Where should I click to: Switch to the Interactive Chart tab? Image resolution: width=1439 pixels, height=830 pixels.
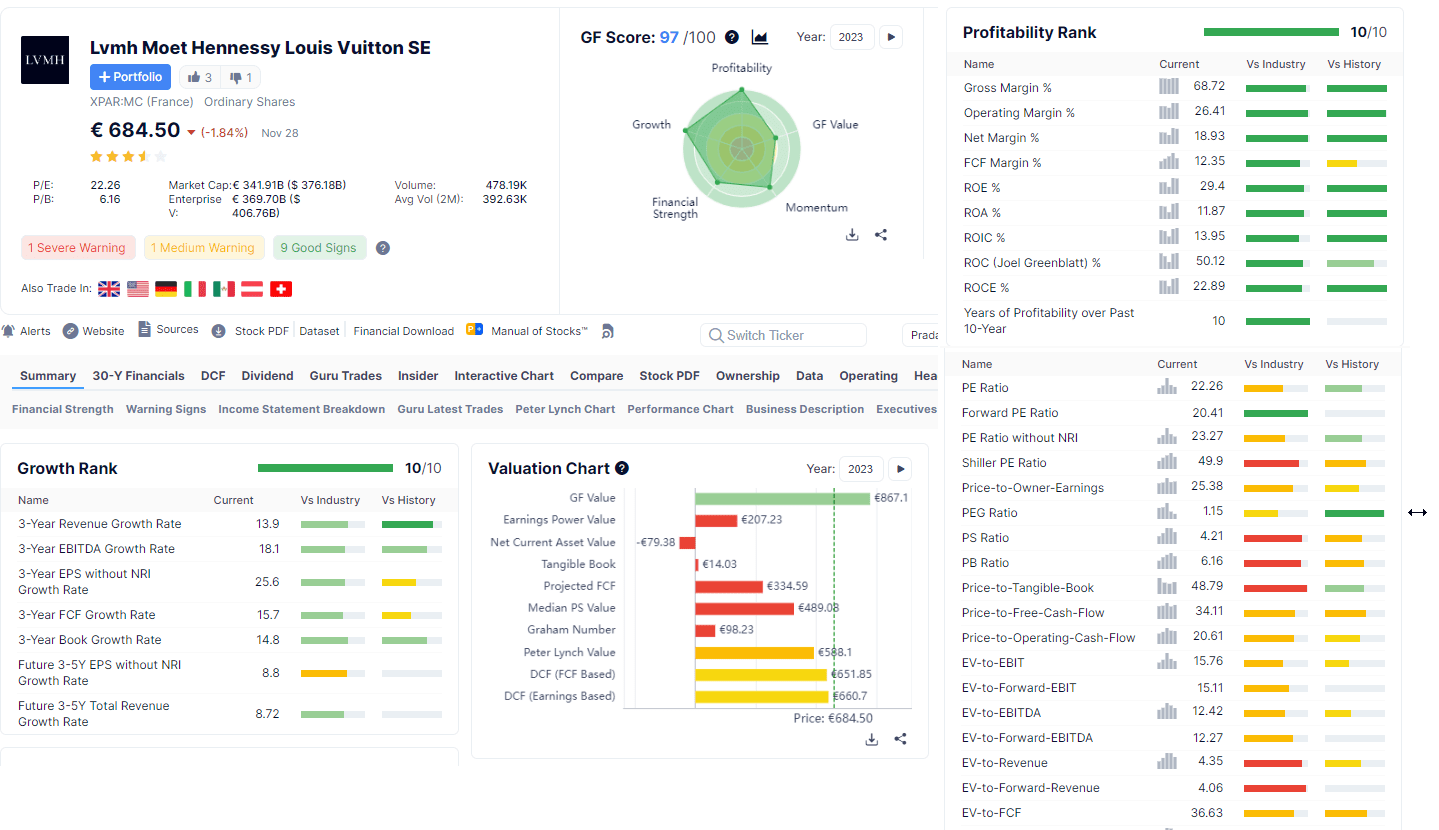point(504,376)
